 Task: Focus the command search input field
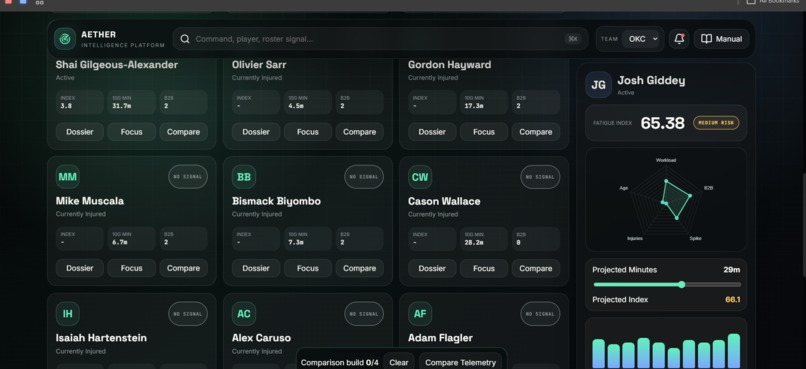pos(380,39)
